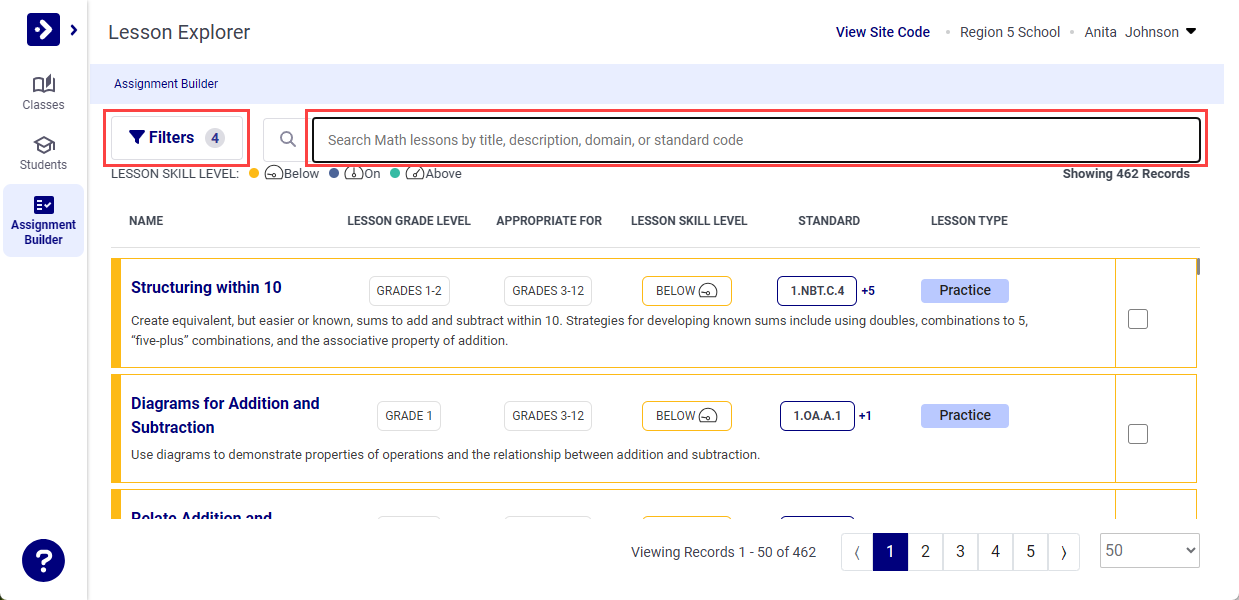Check the checkbox for Structuring within 10
Viewport: 1239px width, 600px height.
1137,318
